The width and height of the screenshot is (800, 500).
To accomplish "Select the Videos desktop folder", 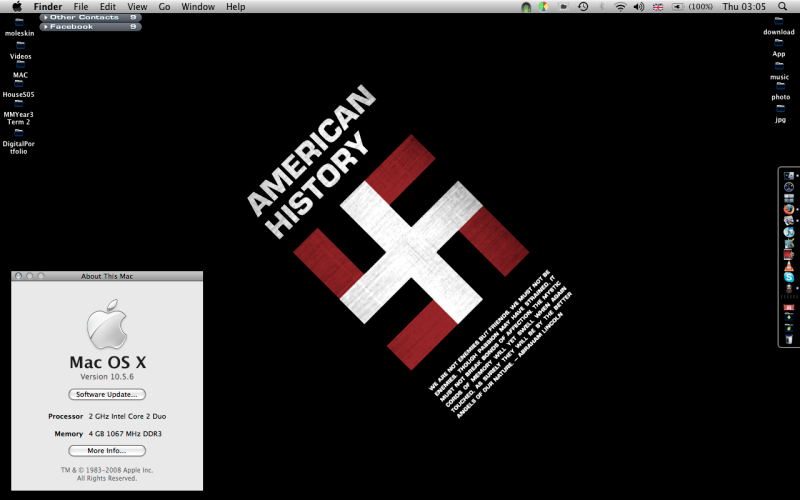I will [x=20, y=52].
